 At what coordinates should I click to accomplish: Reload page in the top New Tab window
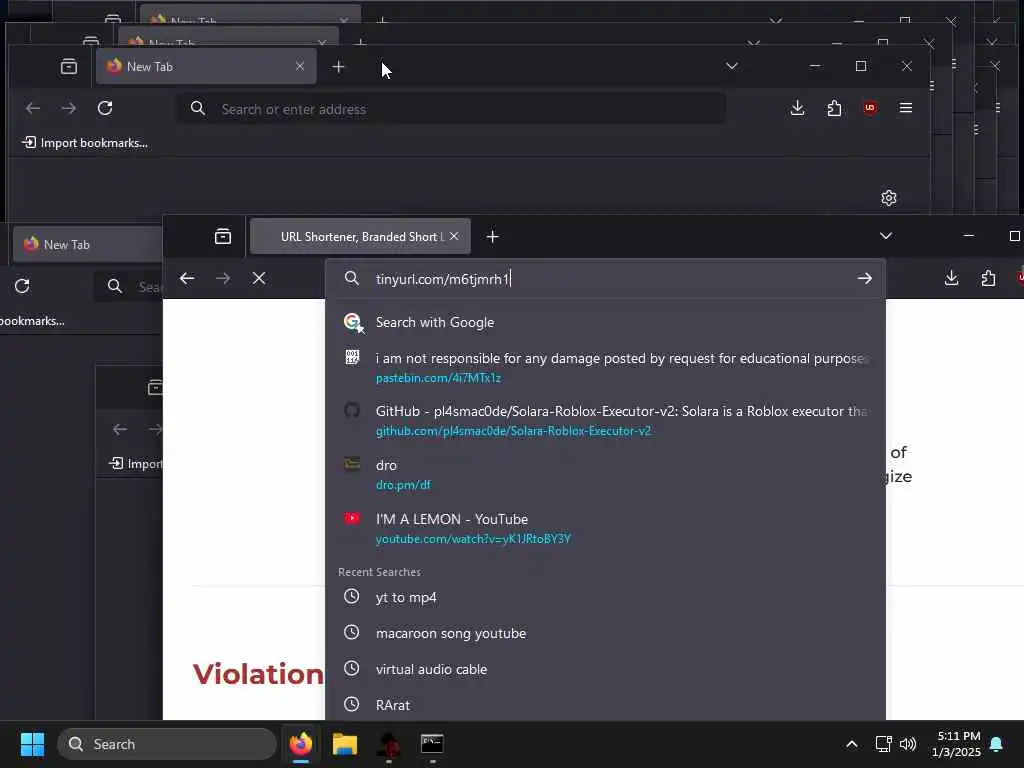(105, 108)
